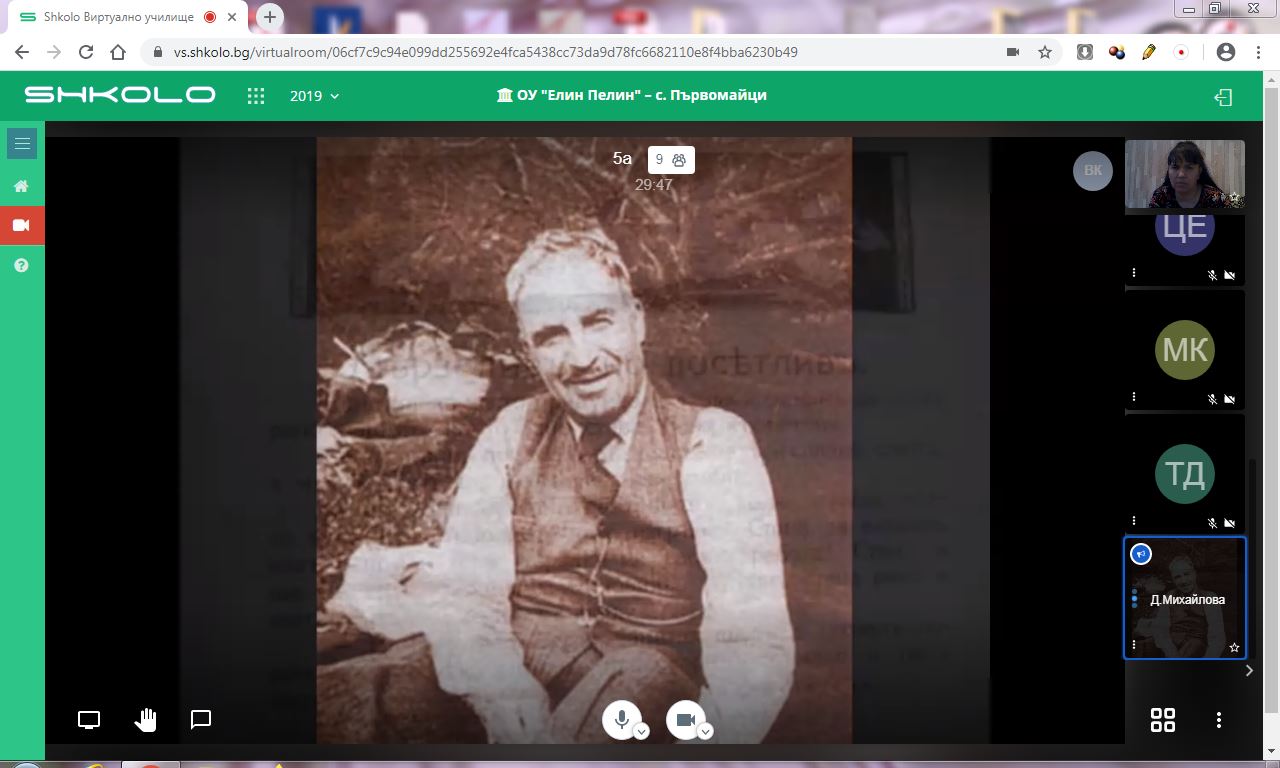Click the logout icon in header
The height and width of the screenshot is (768, 1280).
(x=1222, y=97)
